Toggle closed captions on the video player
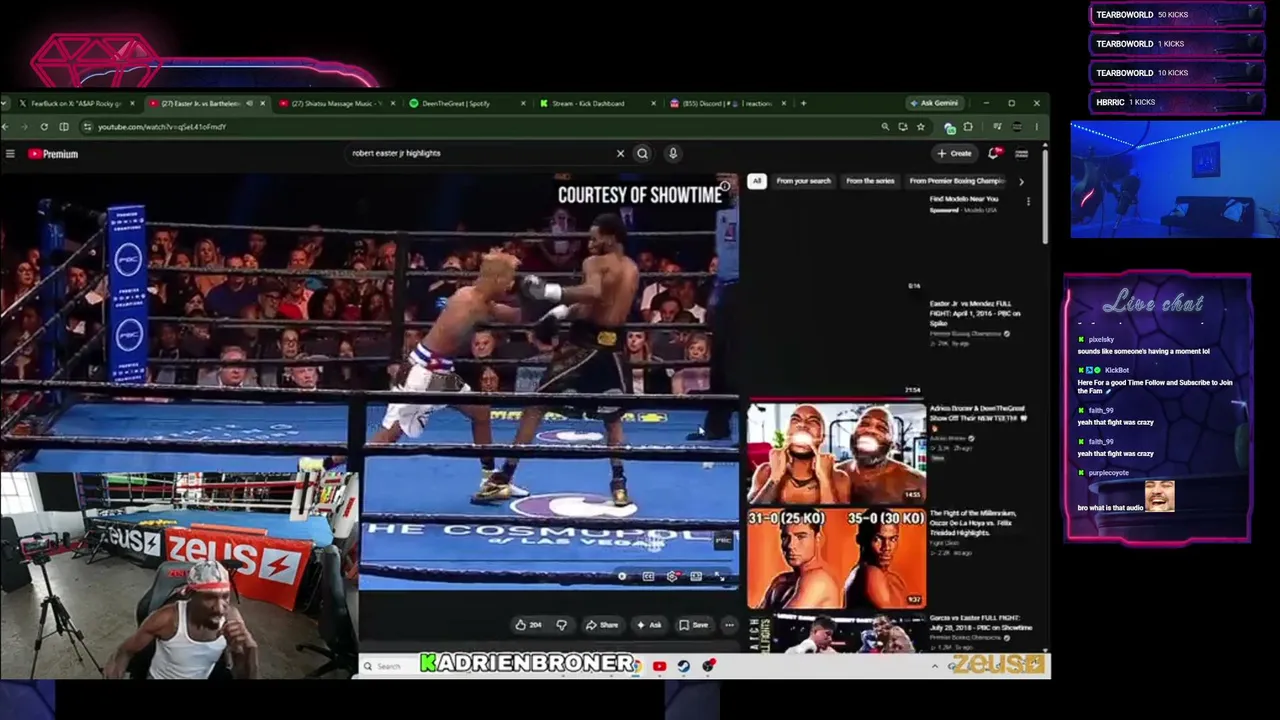The height and width of the screenshot is (720, 1280). (x=648, y=577)
